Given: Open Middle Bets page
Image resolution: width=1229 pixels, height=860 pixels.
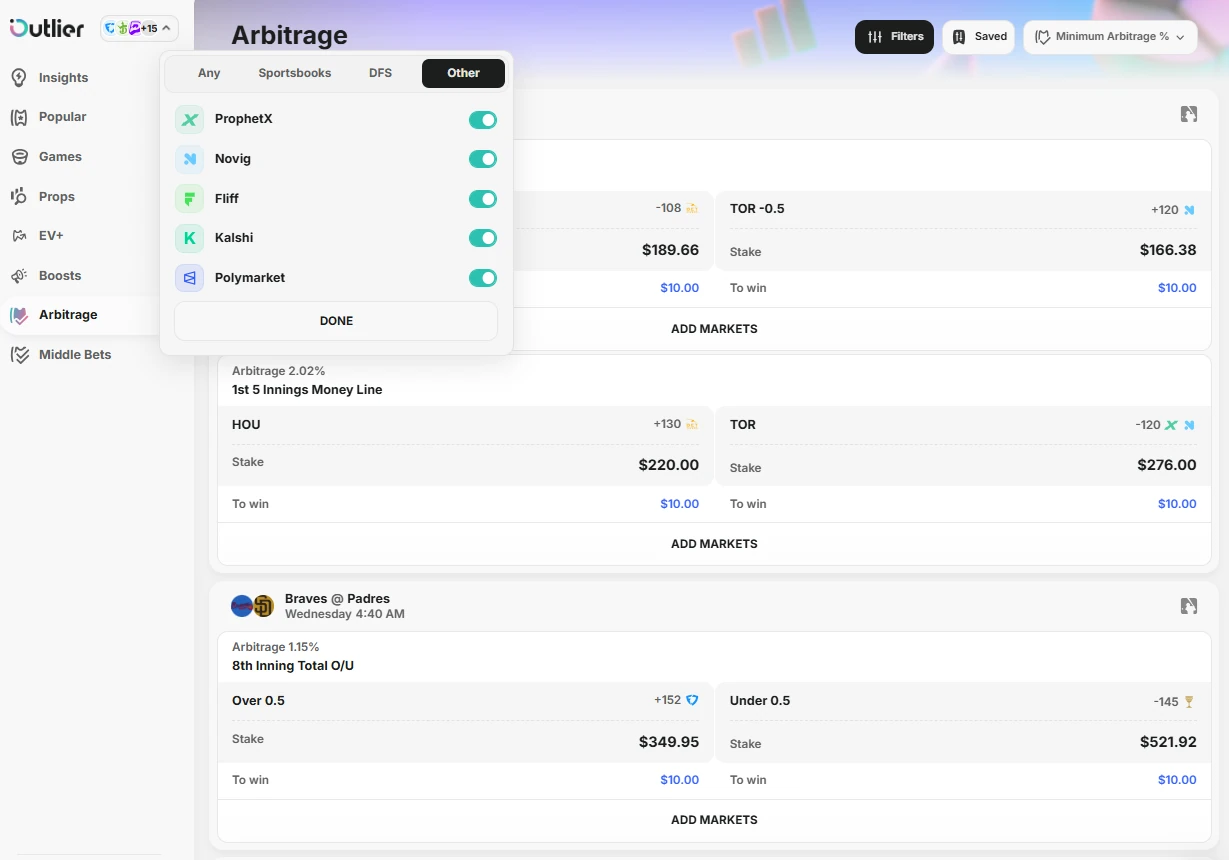Looking at the screenshot, I should click(75, 355).
